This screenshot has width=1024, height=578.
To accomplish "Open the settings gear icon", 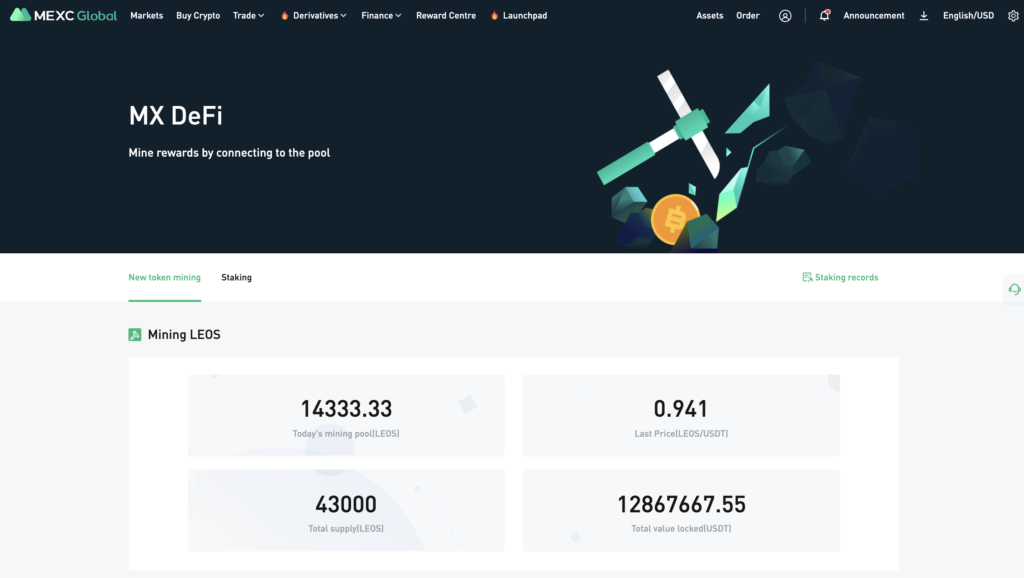I will 1012,16.
